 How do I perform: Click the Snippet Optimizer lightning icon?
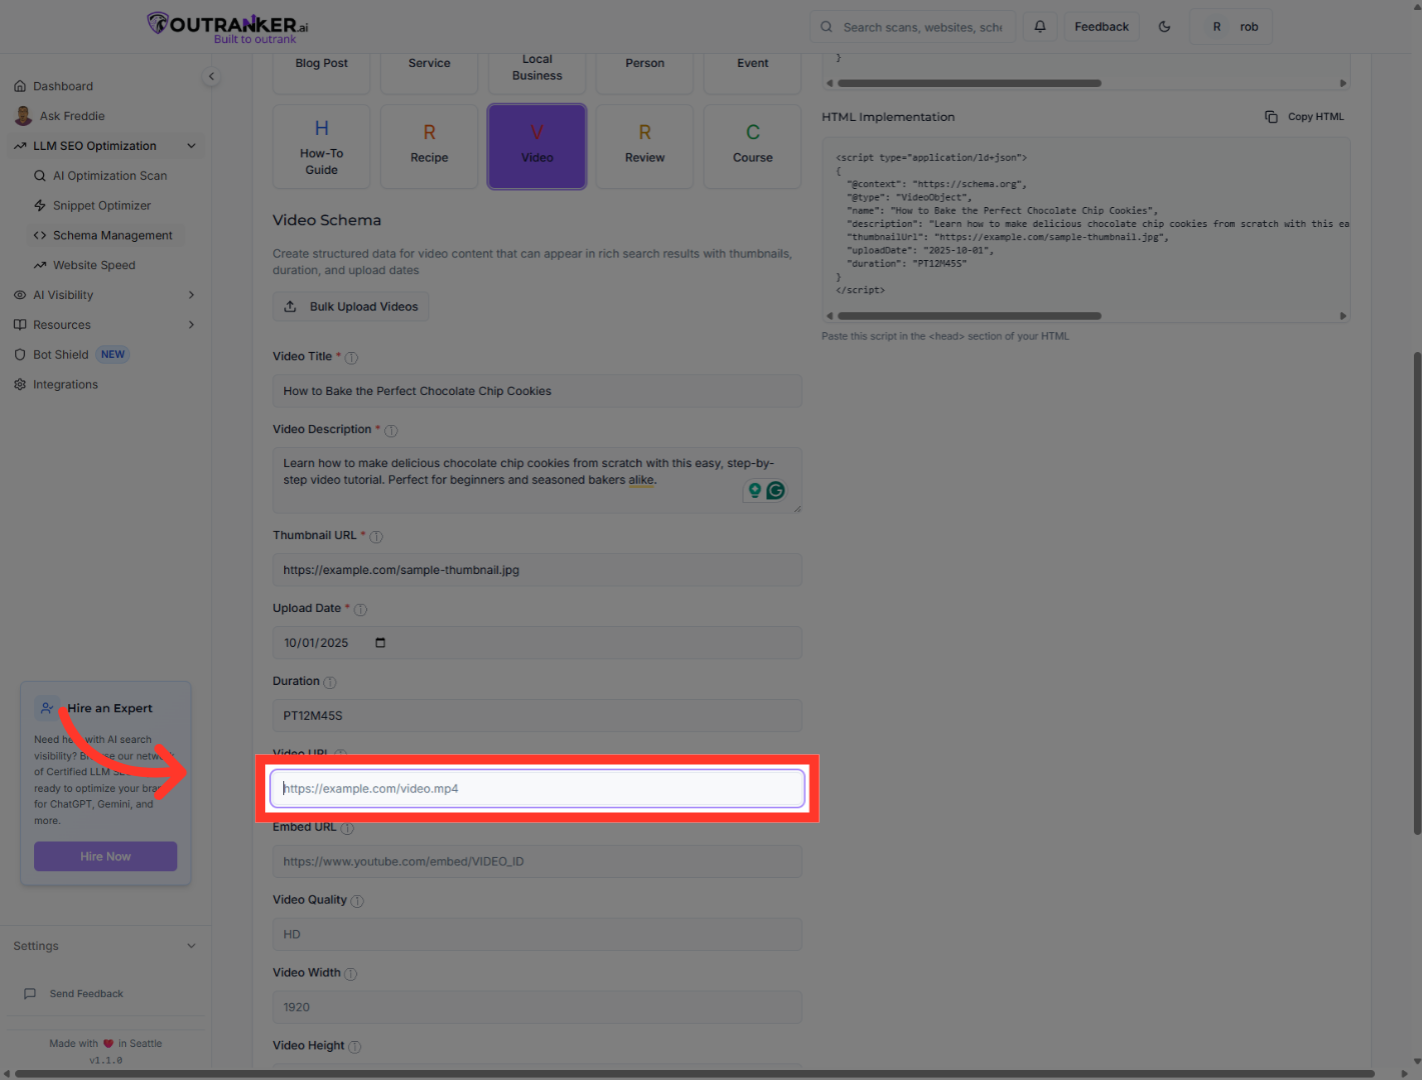coord(40,206)
